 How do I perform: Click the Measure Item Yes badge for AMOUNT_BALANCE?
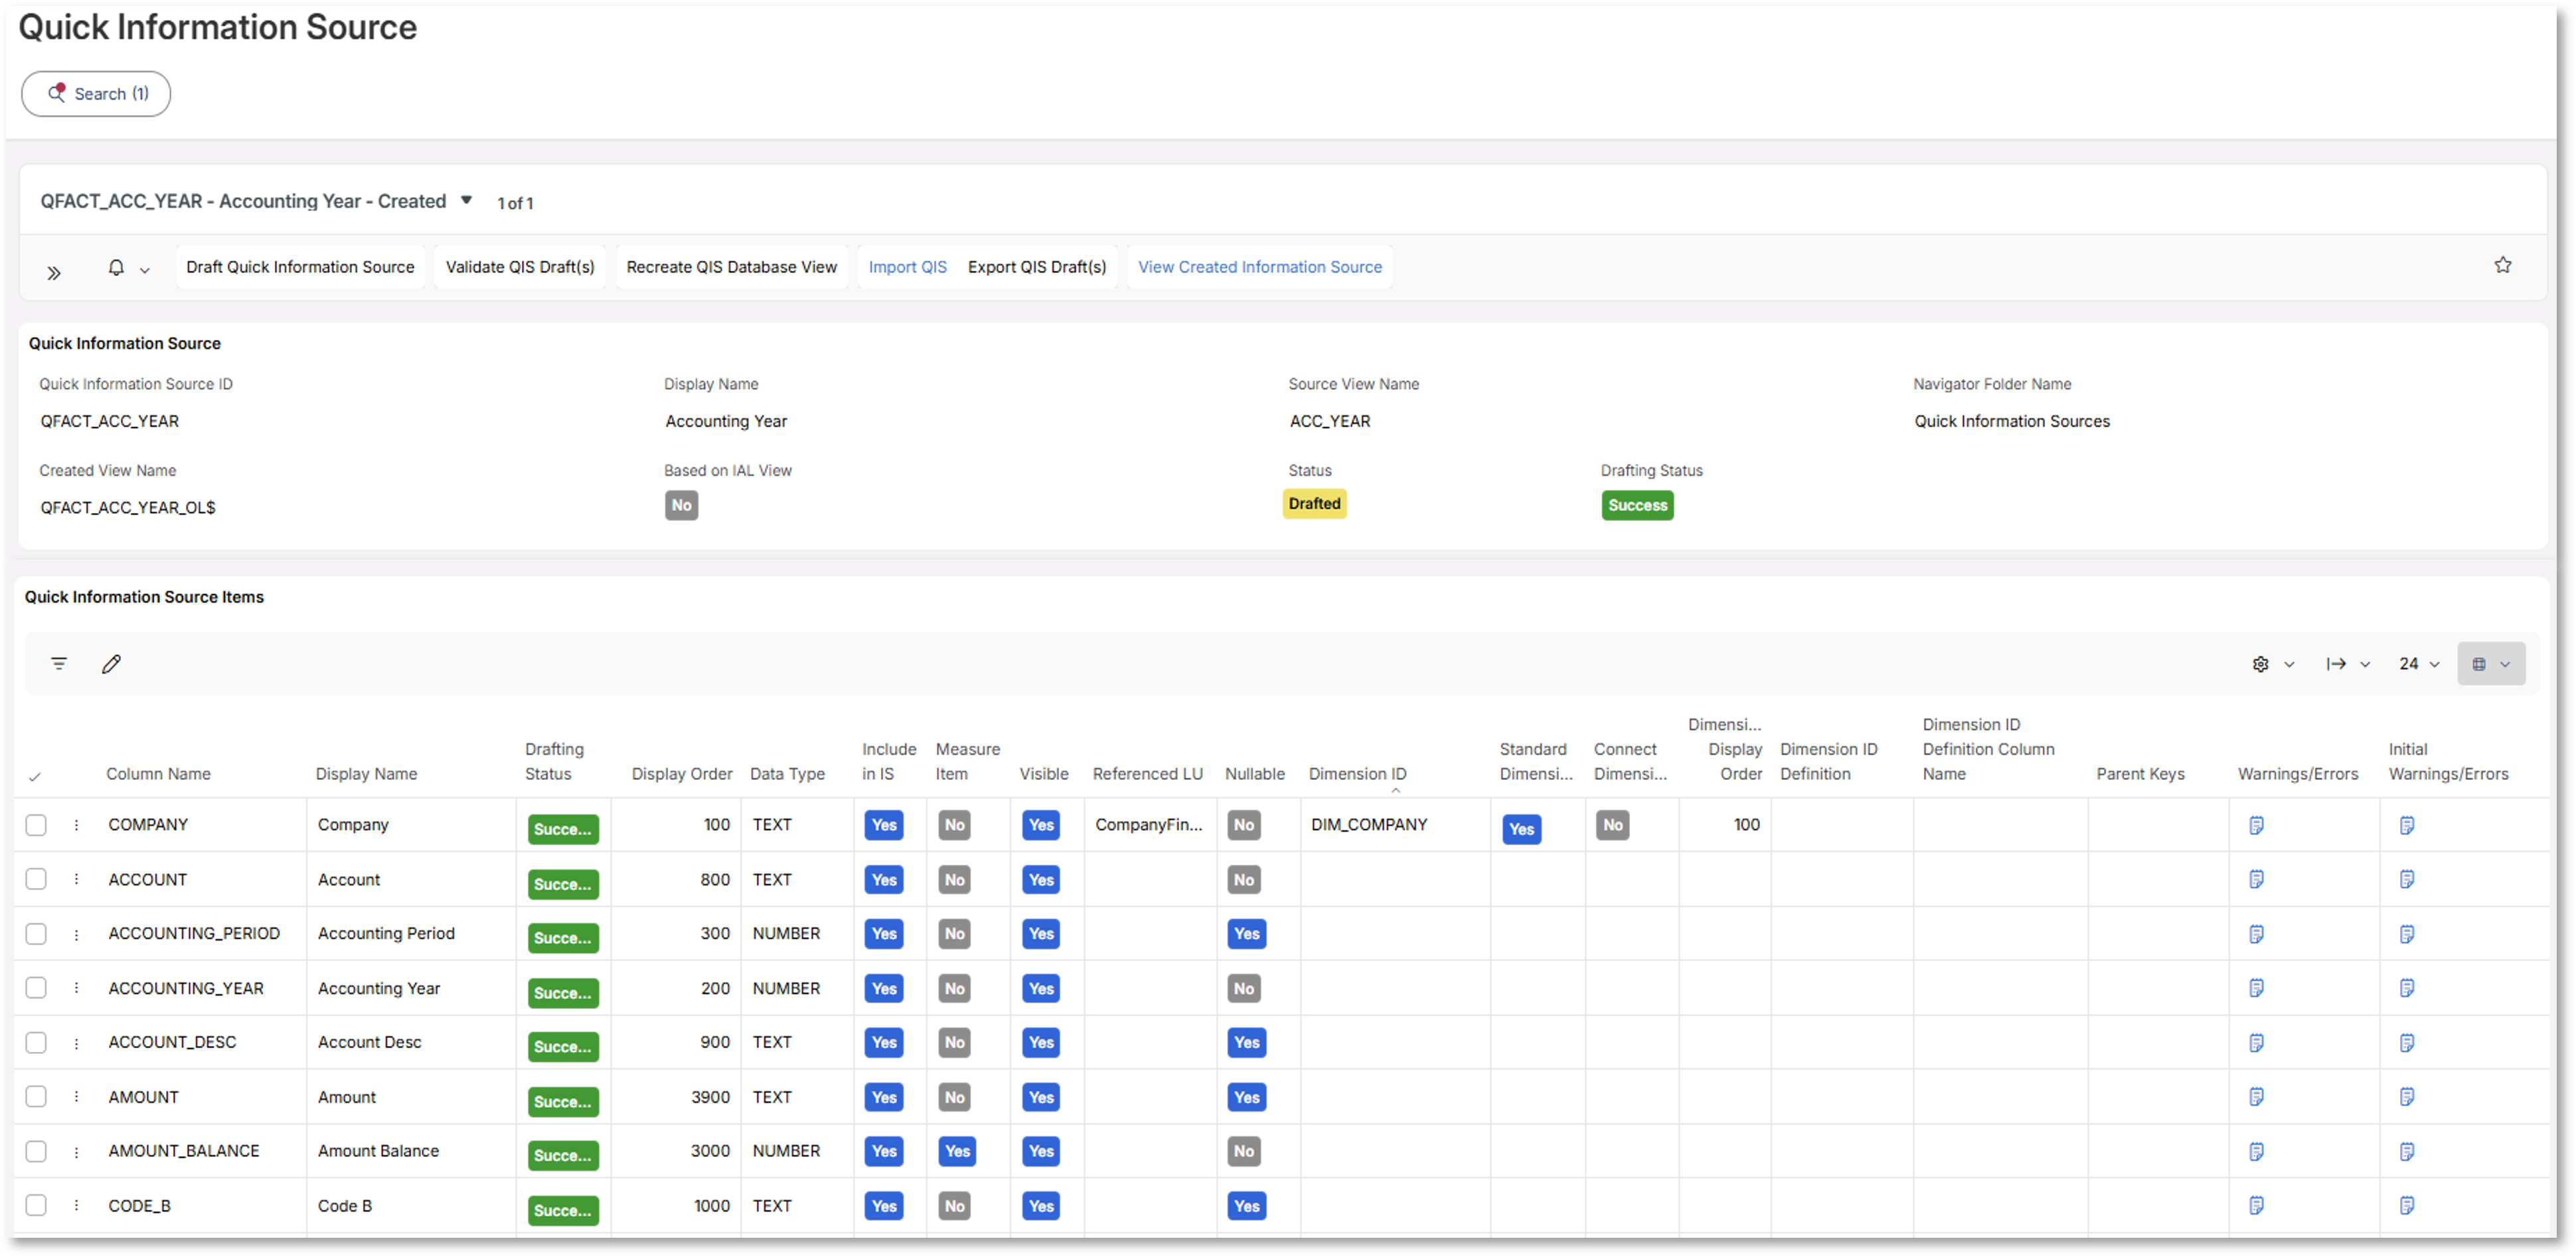click(x=957, y=1151)
